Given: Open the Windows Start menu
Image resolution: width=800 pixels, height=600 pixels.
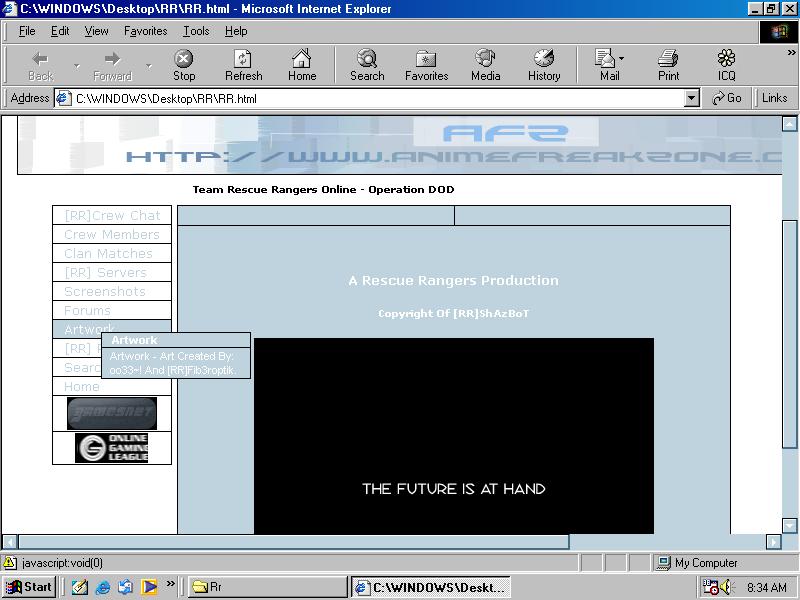Looking at the screenshot, I should (29, 587).
